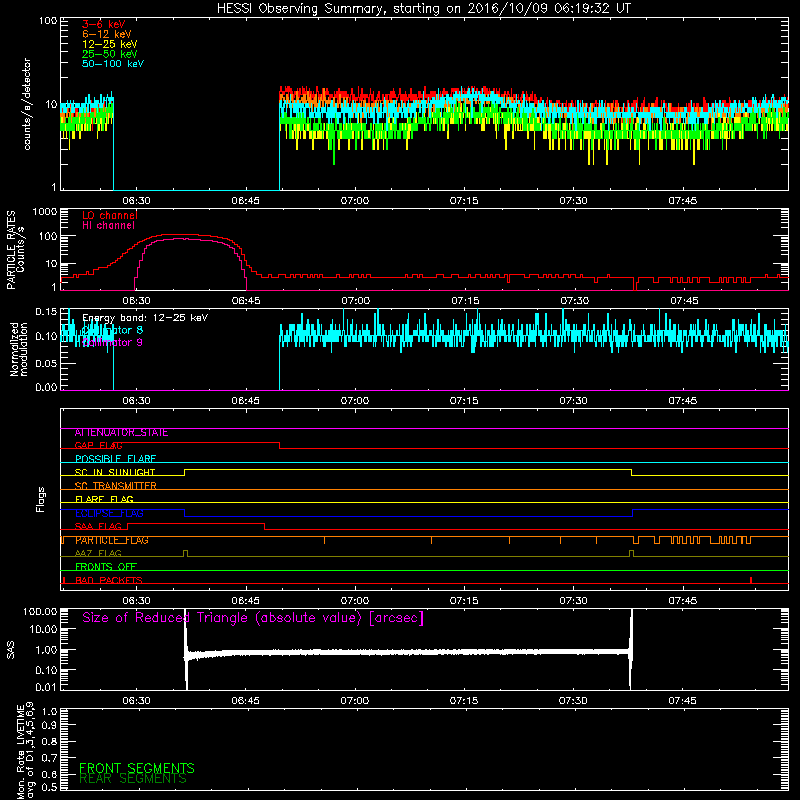The image size is (800, 800).
Task: Click the SAA_FLAG label
Action: coord(98,527)
